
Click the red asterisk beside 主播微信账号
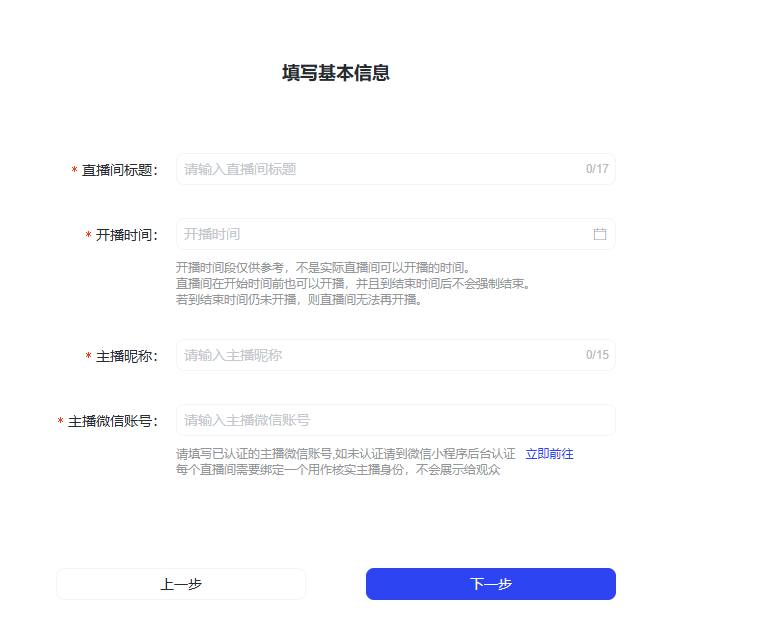60,422
